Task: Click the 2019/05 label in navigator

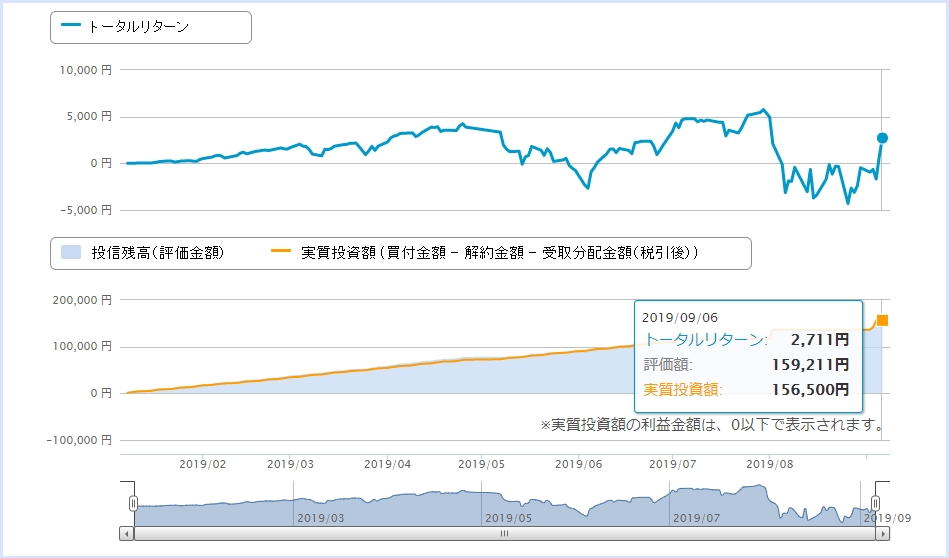Action: [508, 518]
